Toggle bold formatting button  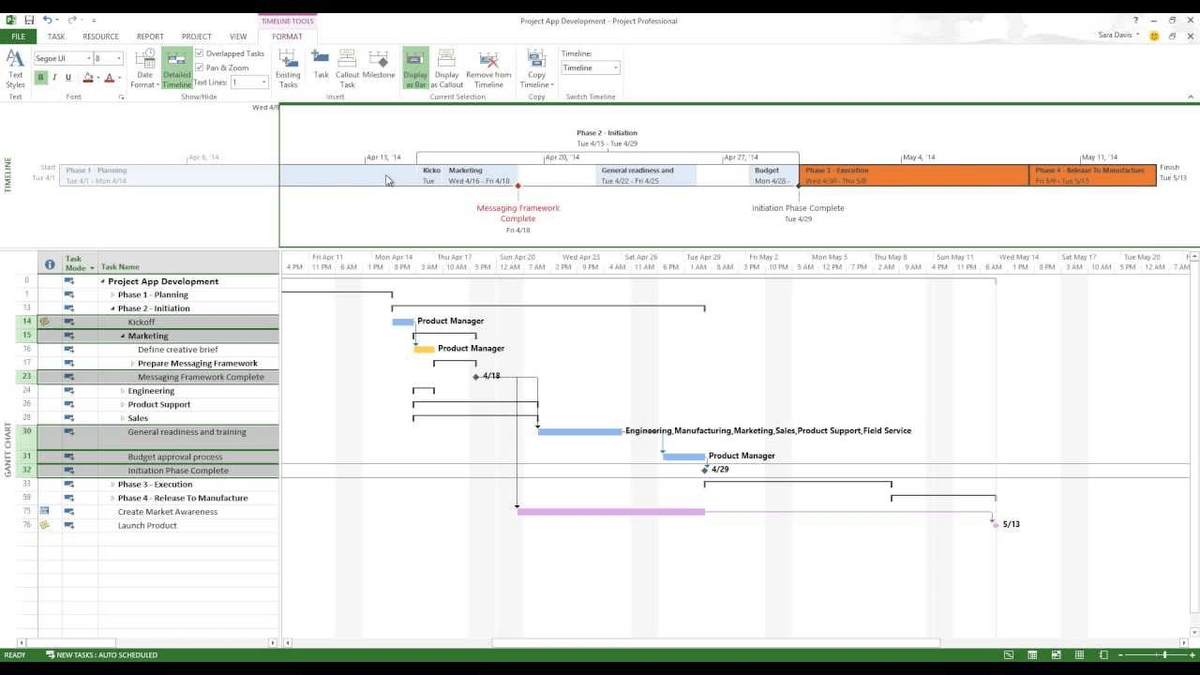click(41, 77)
